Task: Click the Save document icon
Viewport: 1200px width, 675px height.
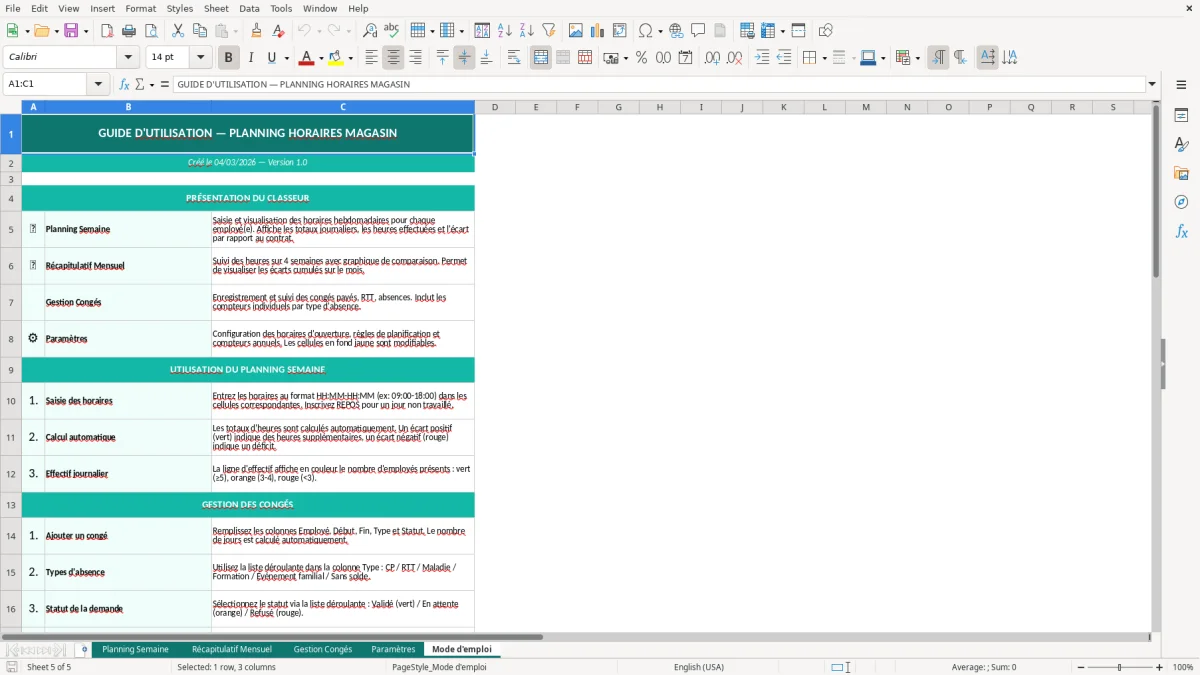Action: pyautogui.click(x=71, y=31)
